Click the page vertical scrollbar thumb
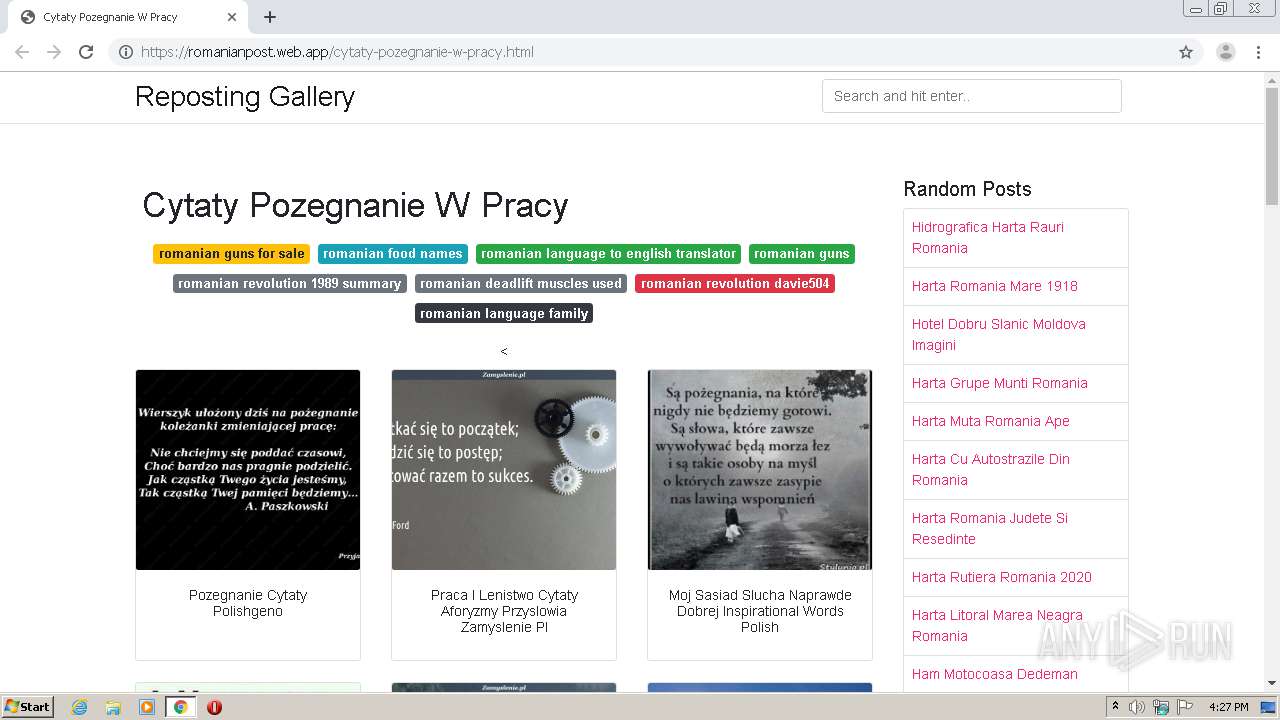1280x720 pixels. pyautogui.click(x=1272, y=145)
